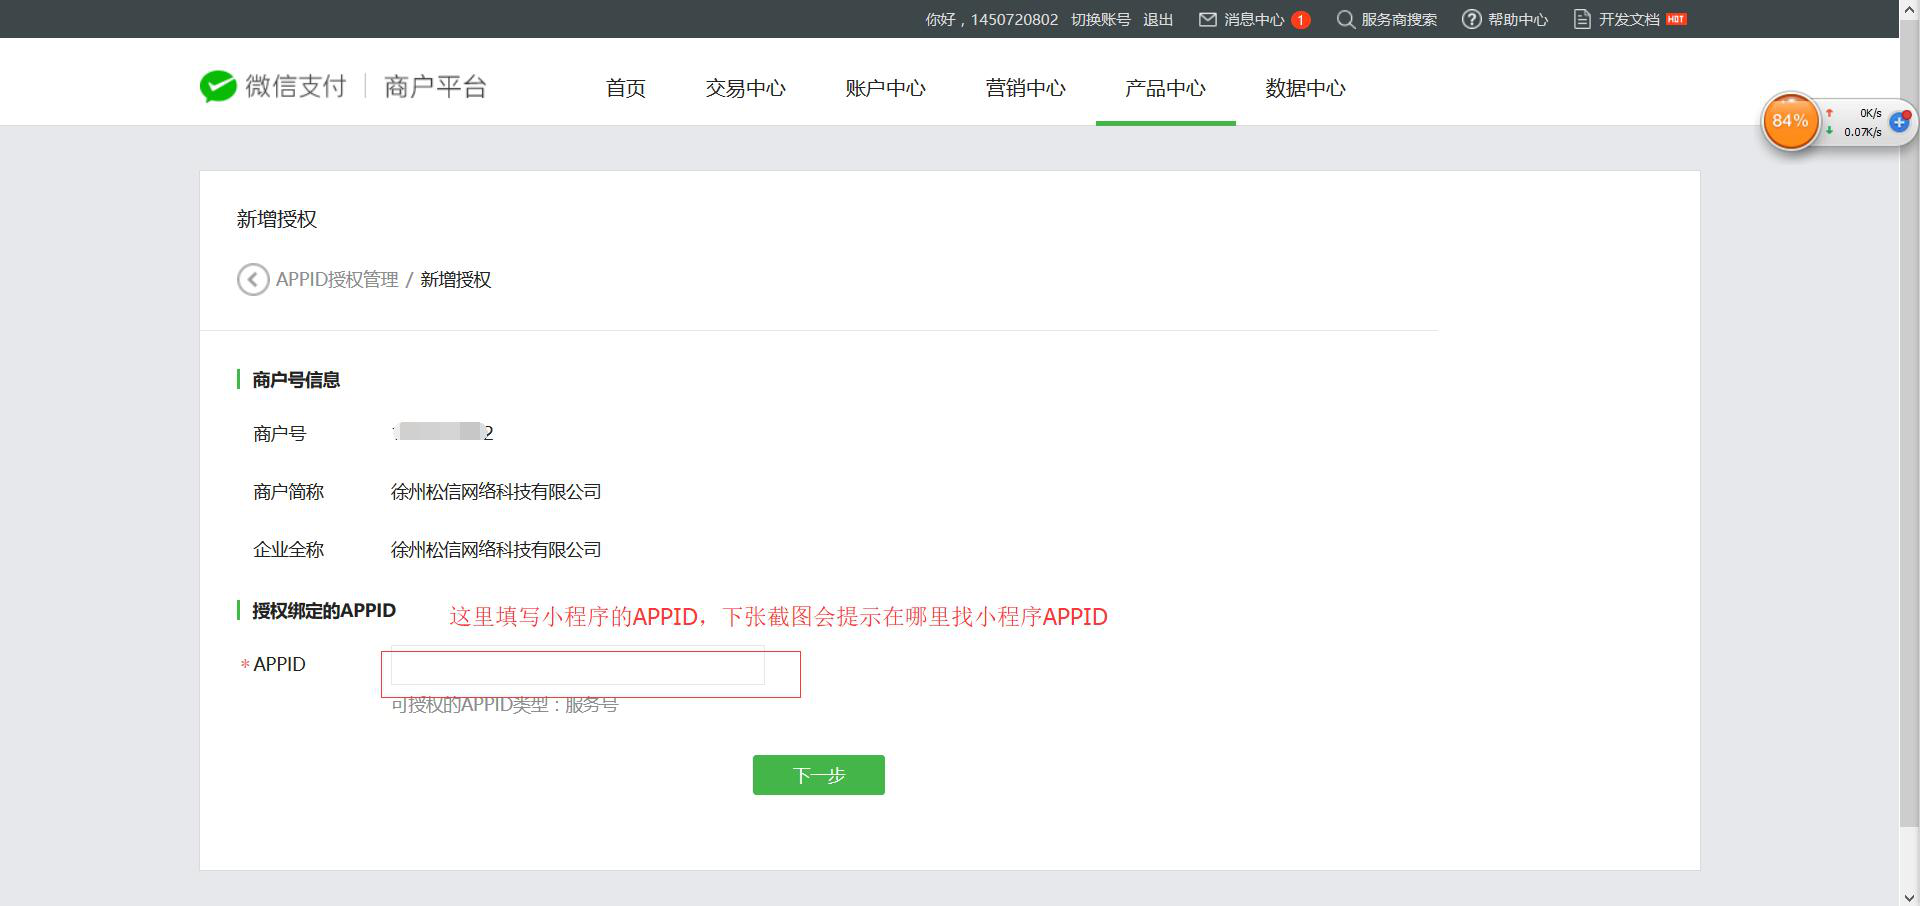This screenshot has height=906, width=1920.
Task: Click the red notification badge showing 1
Action: (x=1301, y=20)
